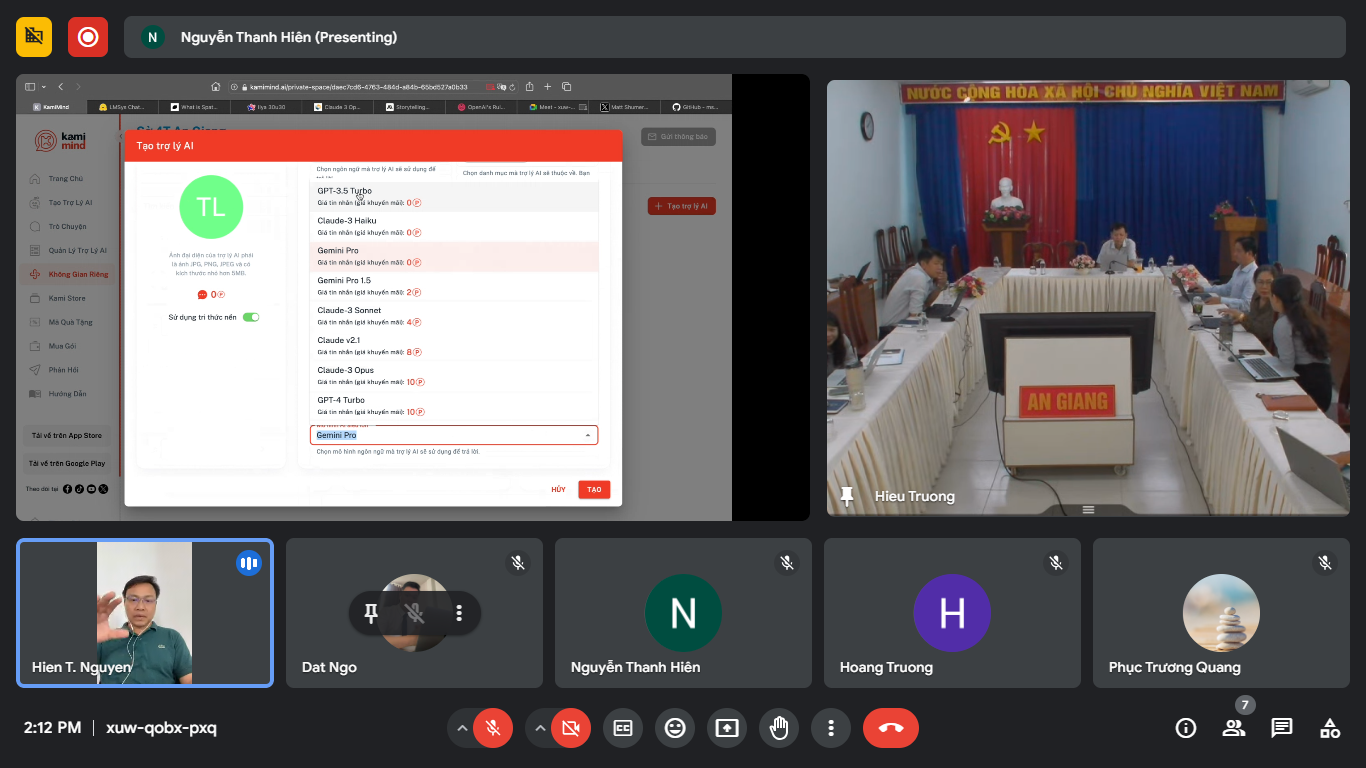Viewport: 1366px width, 768px height.
Task: Open the meeting details info icon
Action: pos(1186,728)
